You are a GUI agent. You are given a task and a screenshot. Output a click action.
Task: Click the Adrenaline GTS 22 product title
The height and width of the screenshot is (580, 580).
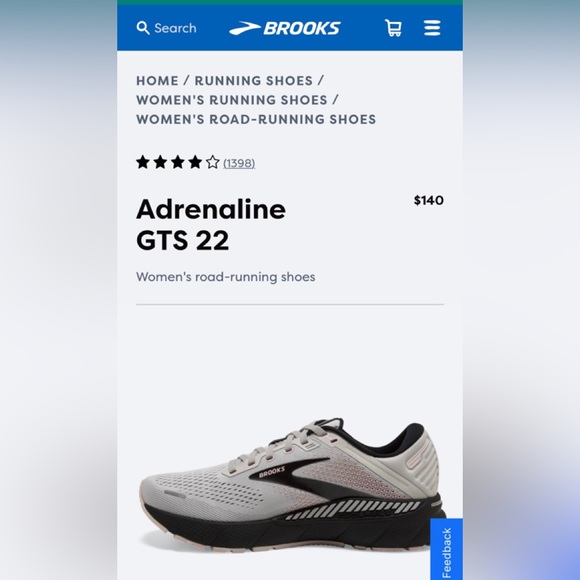(x=211, y=225)
